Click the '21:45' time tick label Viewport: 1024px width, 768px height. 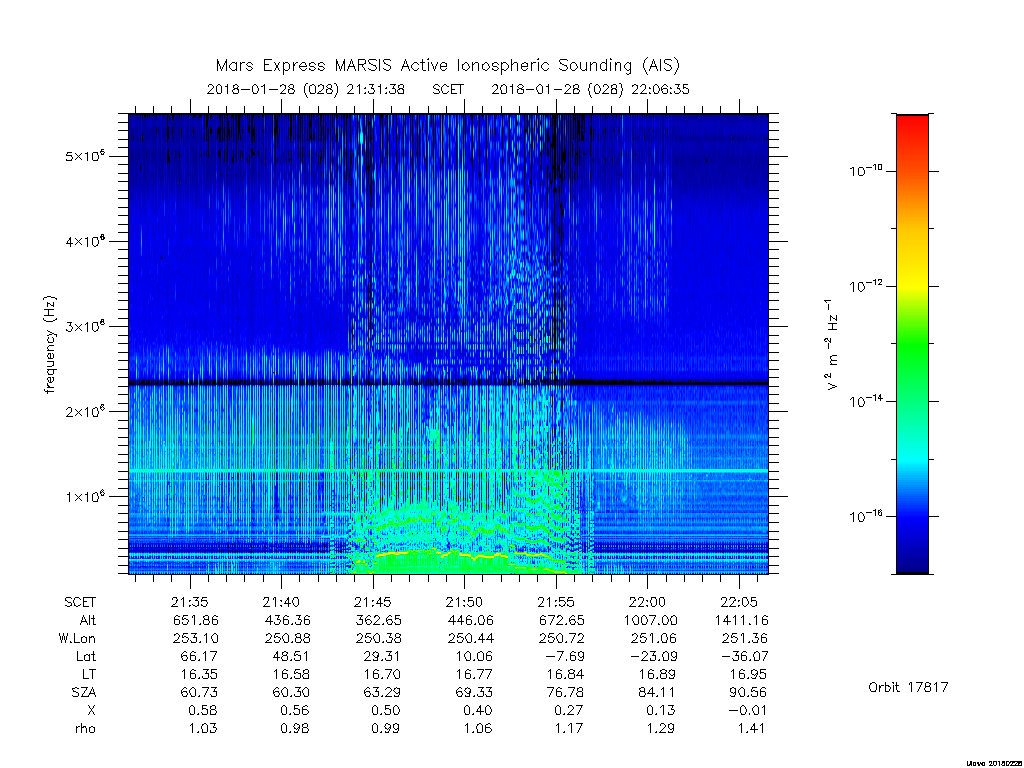tap(373, 602)
